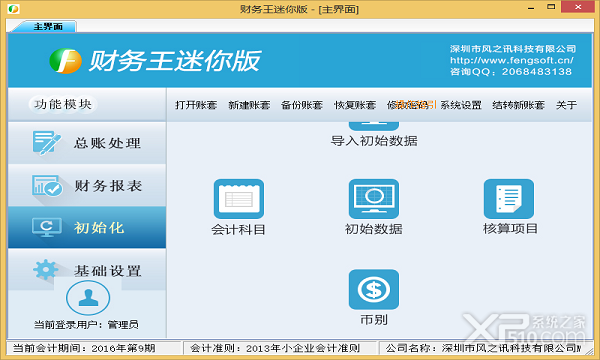Open 基础设置 gear module in sidebar
The width and height of the screenshot is (600, 360).
87,270
